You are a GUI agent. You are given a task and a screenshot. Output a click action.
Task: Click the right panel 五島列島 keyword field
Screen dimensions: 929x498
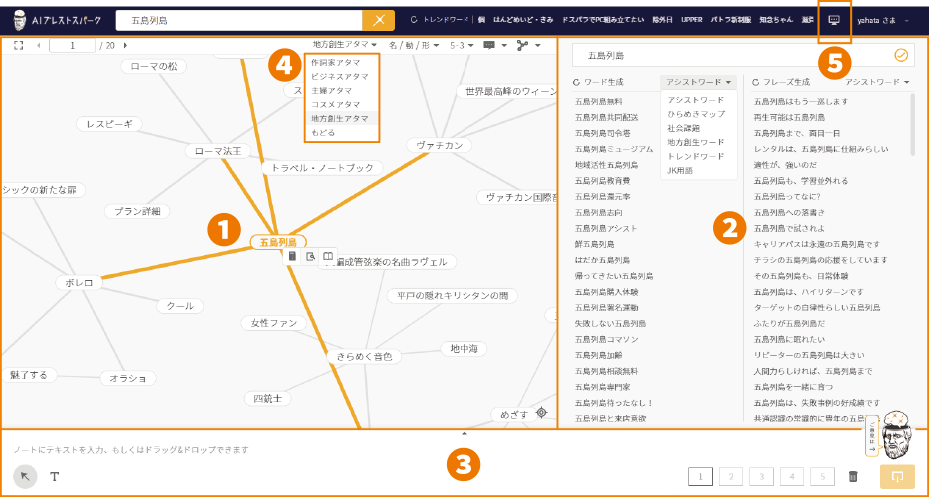click(743, 55)
